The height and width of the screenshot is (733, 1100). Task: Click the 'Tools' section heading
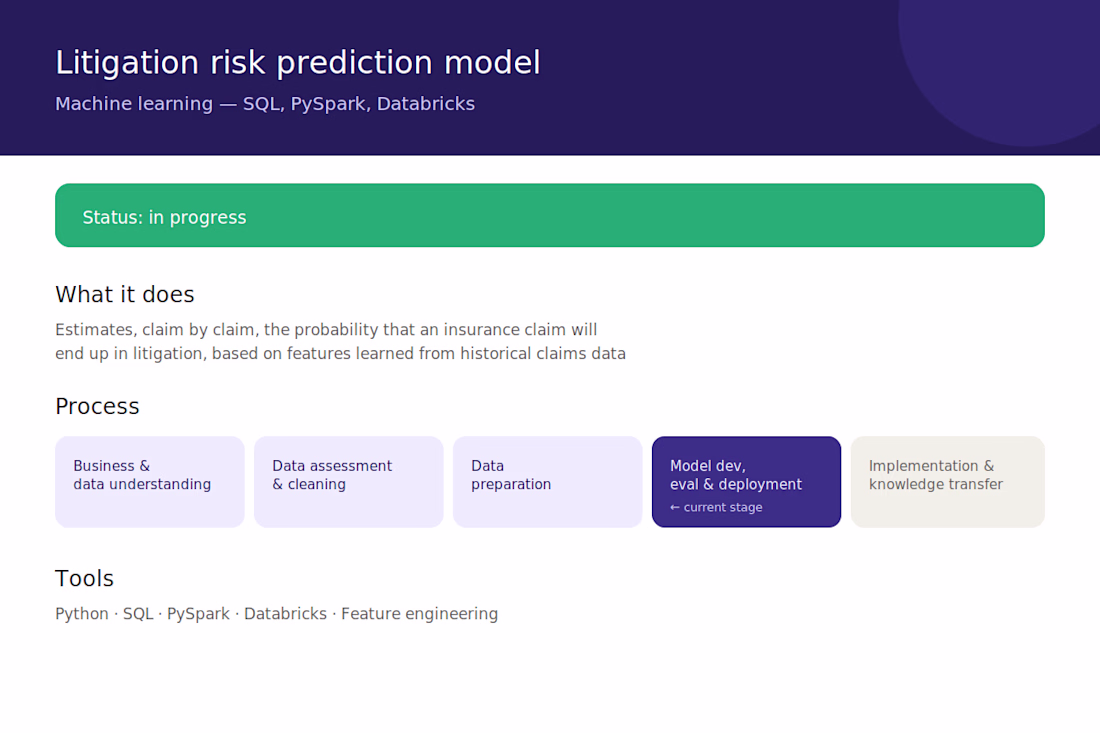click(x=84, y=579)
